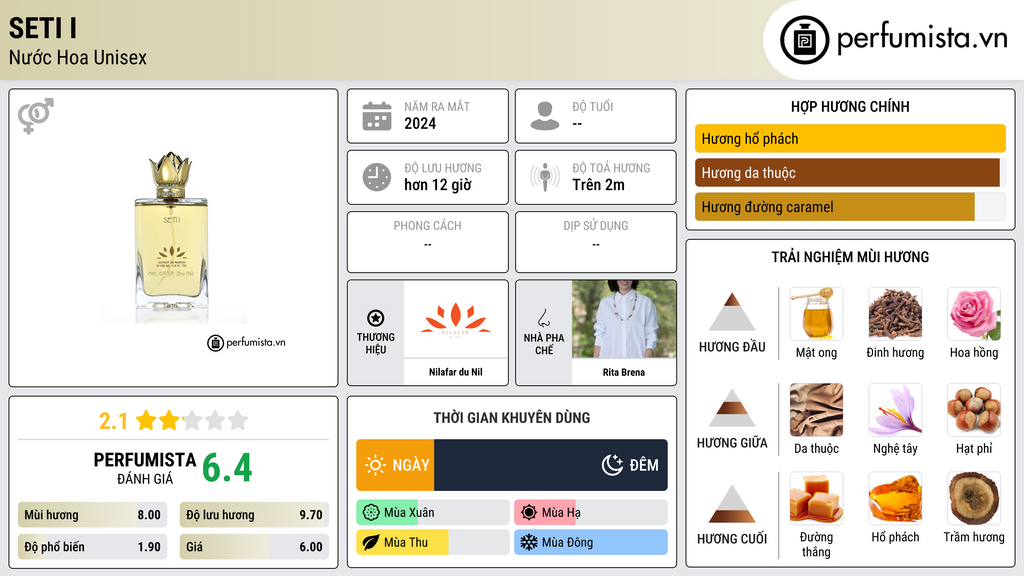Screen dimensions: 1024x576
Task: Open the Mật ong note image
Action: (816, 313)
